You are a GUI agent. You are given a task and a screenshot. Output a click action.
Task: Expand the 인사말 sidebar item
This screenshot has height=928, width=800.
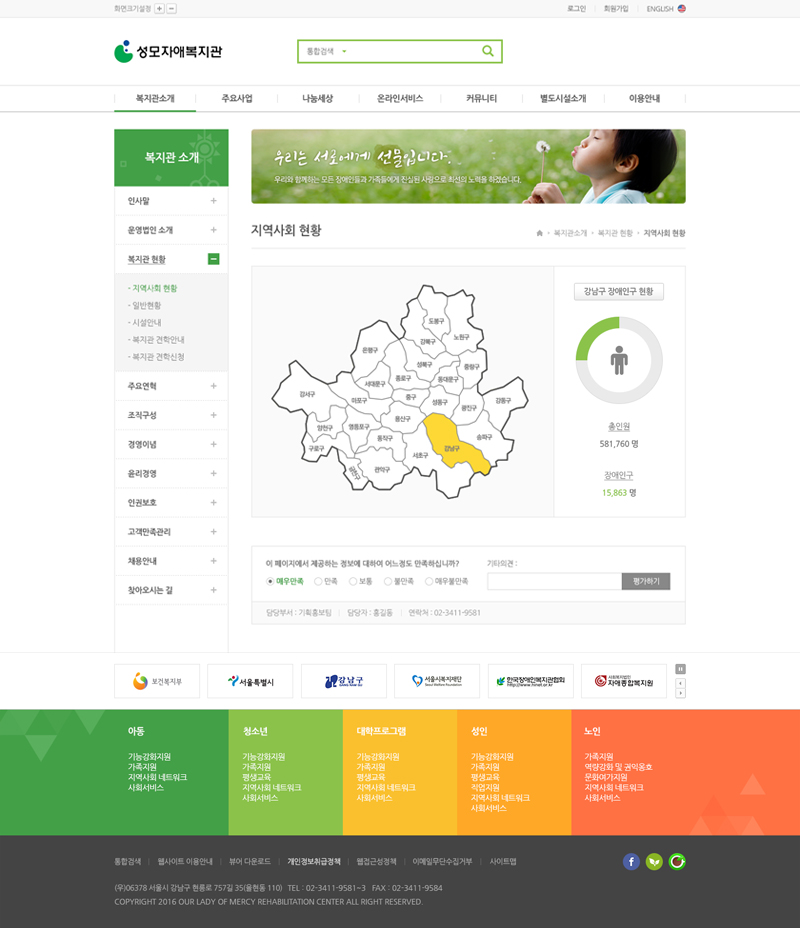tap(213, 201)
